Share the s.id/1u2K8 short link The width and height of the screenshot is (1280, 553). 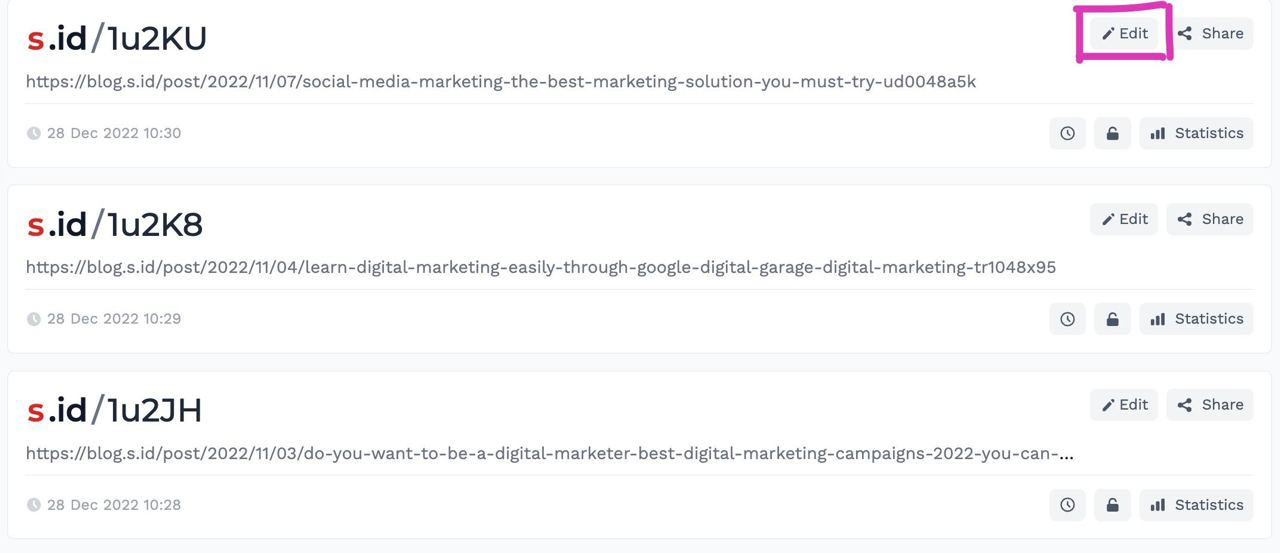tap(1210, 219)
